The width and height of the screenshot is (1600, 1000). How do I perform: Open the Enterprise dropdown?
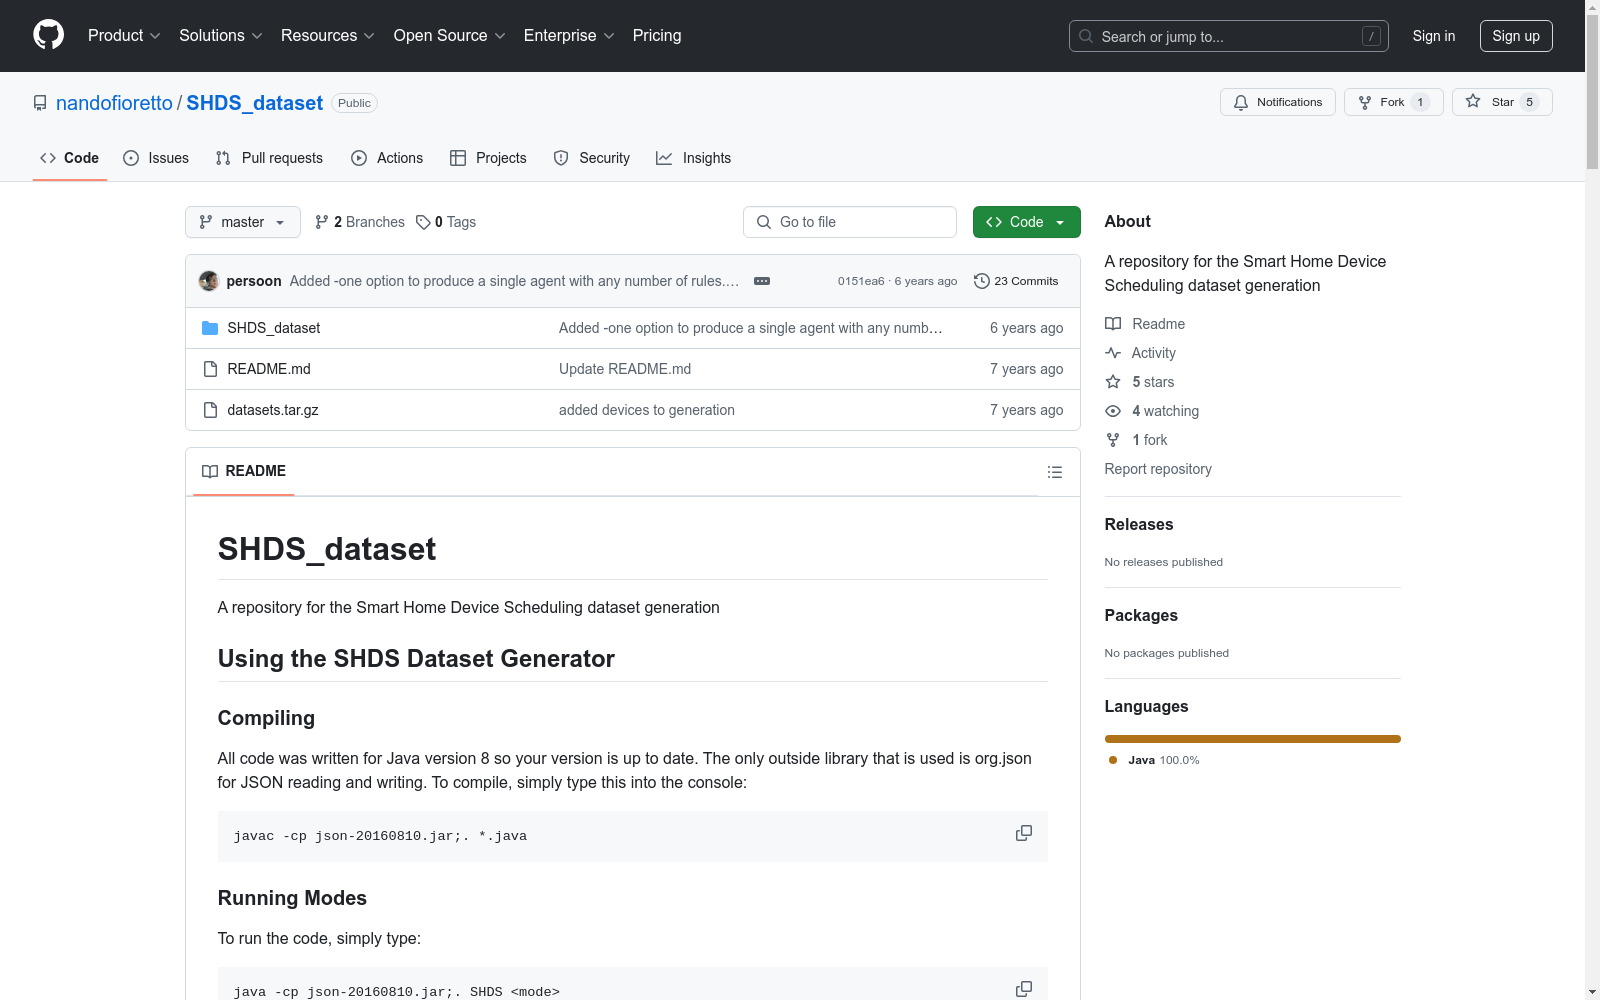[569, 36]
